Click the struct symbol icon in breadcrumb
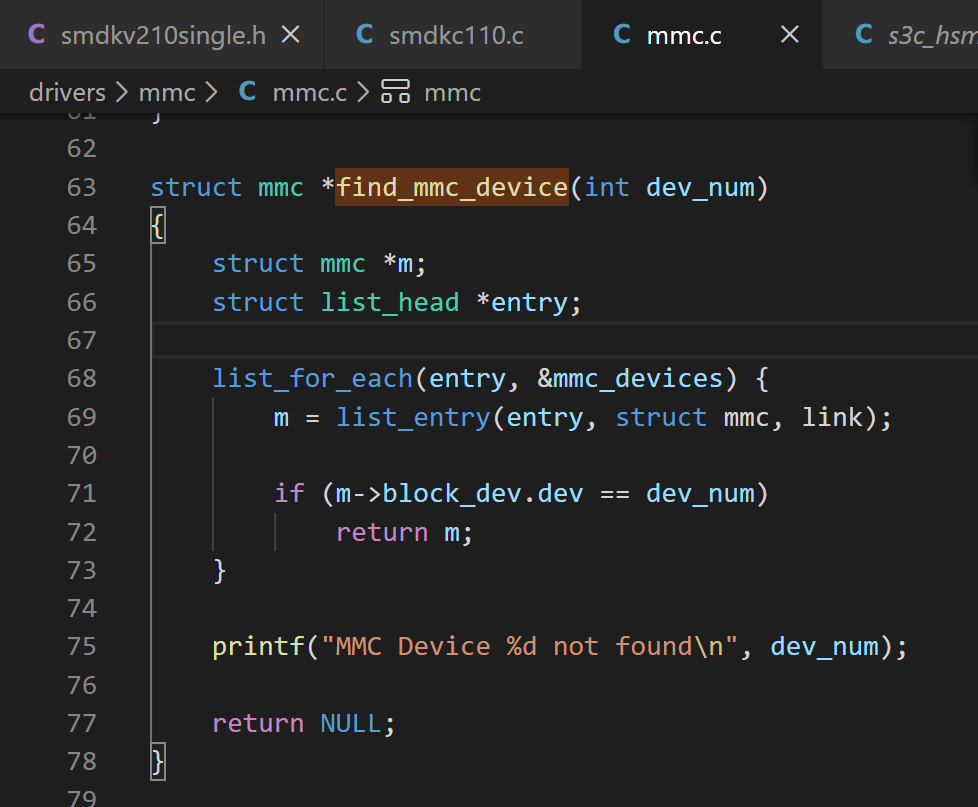978x807 pixels. pos(396,93)
